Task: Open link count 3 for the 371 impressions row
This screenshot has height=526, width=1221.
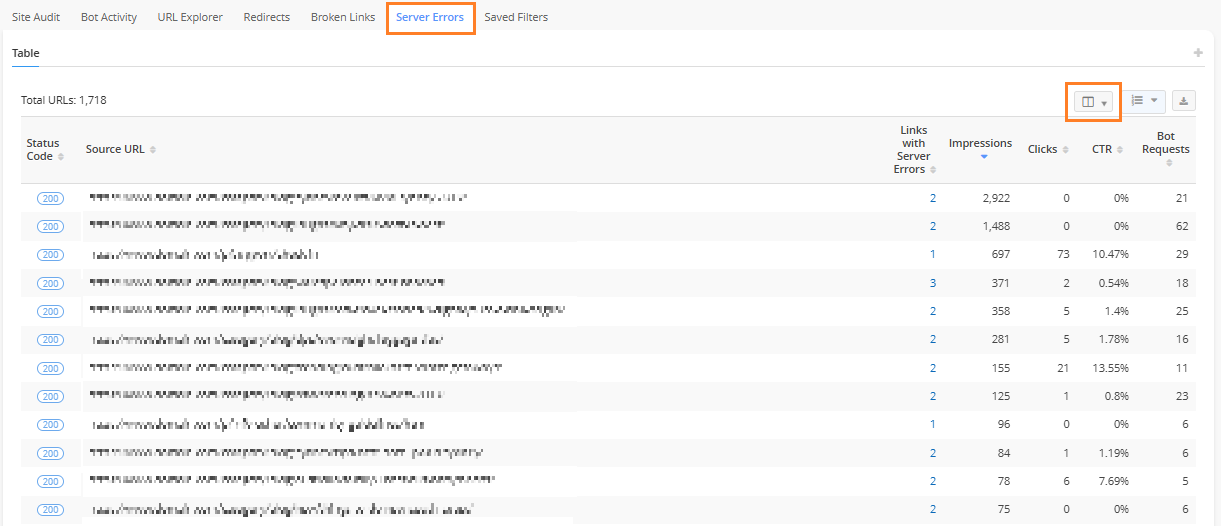Action: tap(933, 283)
